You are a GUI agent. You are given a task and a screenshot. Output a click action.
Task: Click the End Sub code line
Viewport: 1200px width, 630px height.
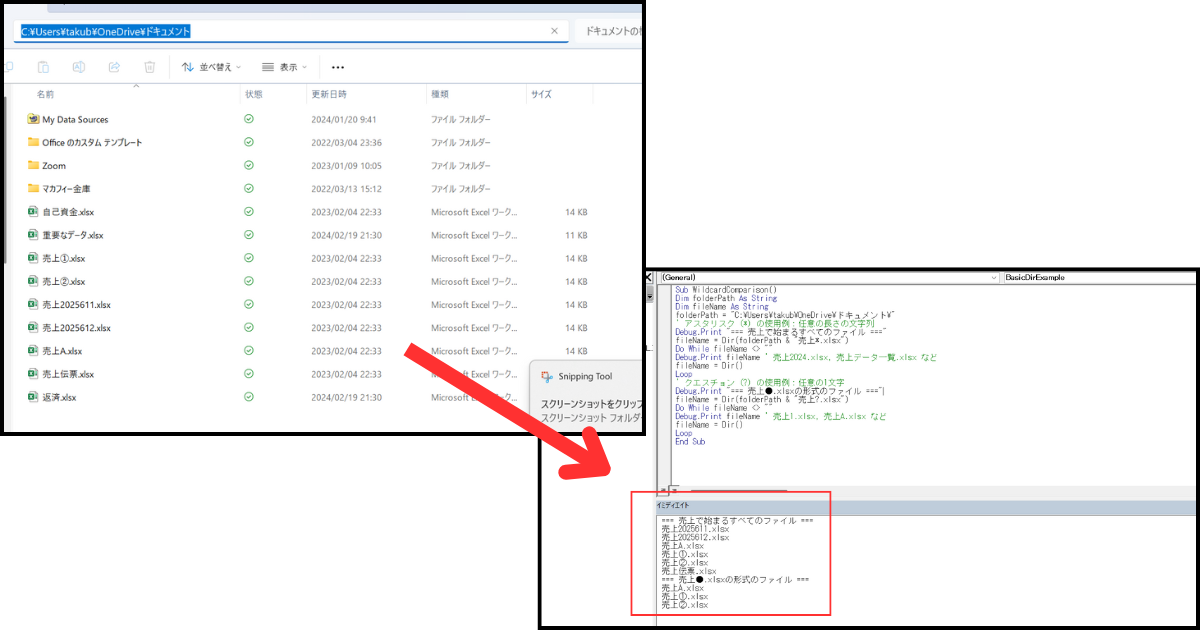[x=690, y=441]
